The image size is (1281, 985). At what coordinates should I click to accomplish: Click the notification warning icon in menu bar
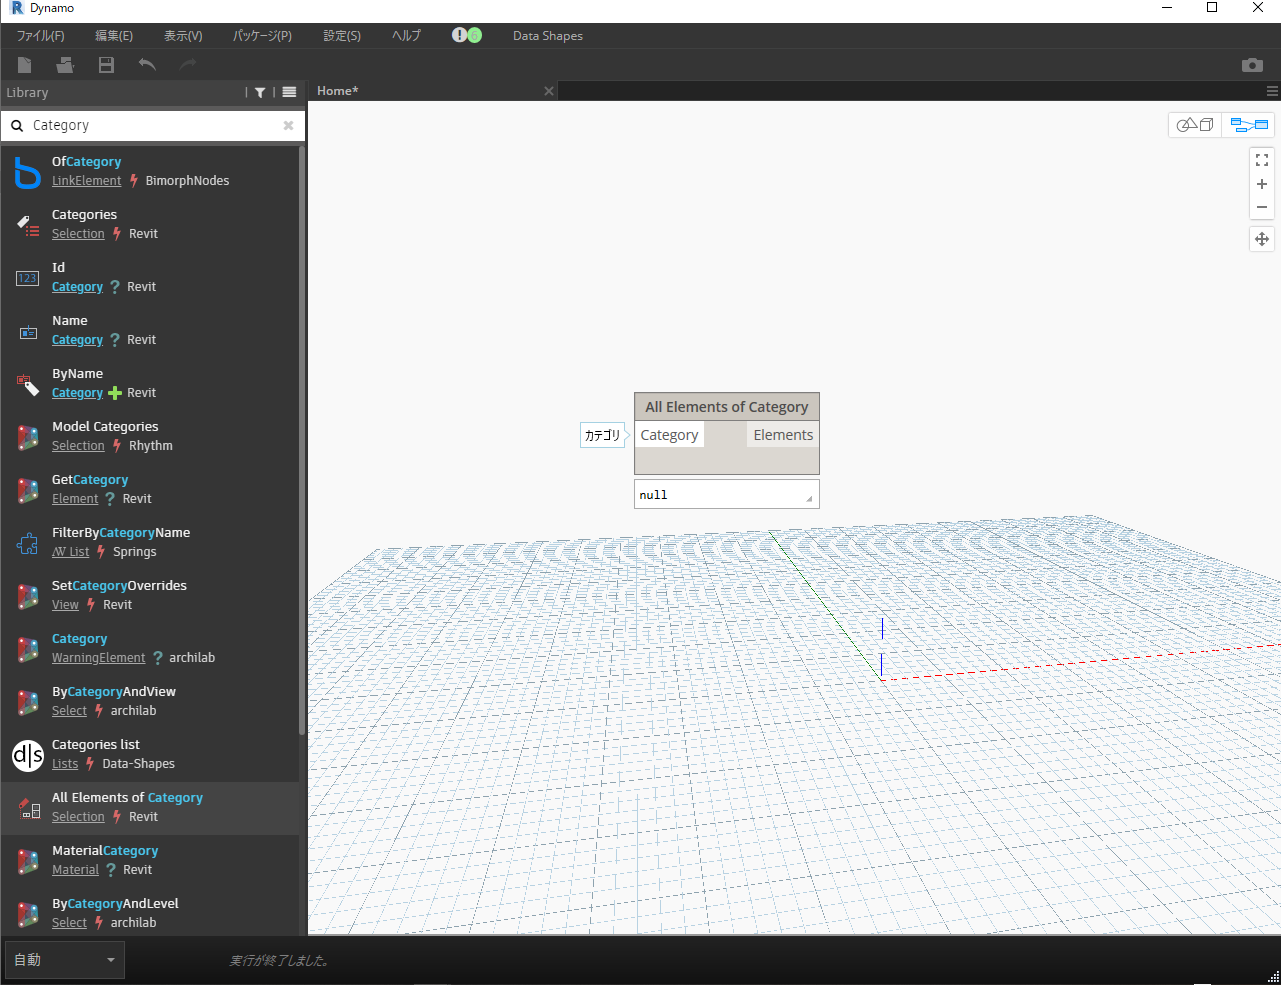(459, 35)
